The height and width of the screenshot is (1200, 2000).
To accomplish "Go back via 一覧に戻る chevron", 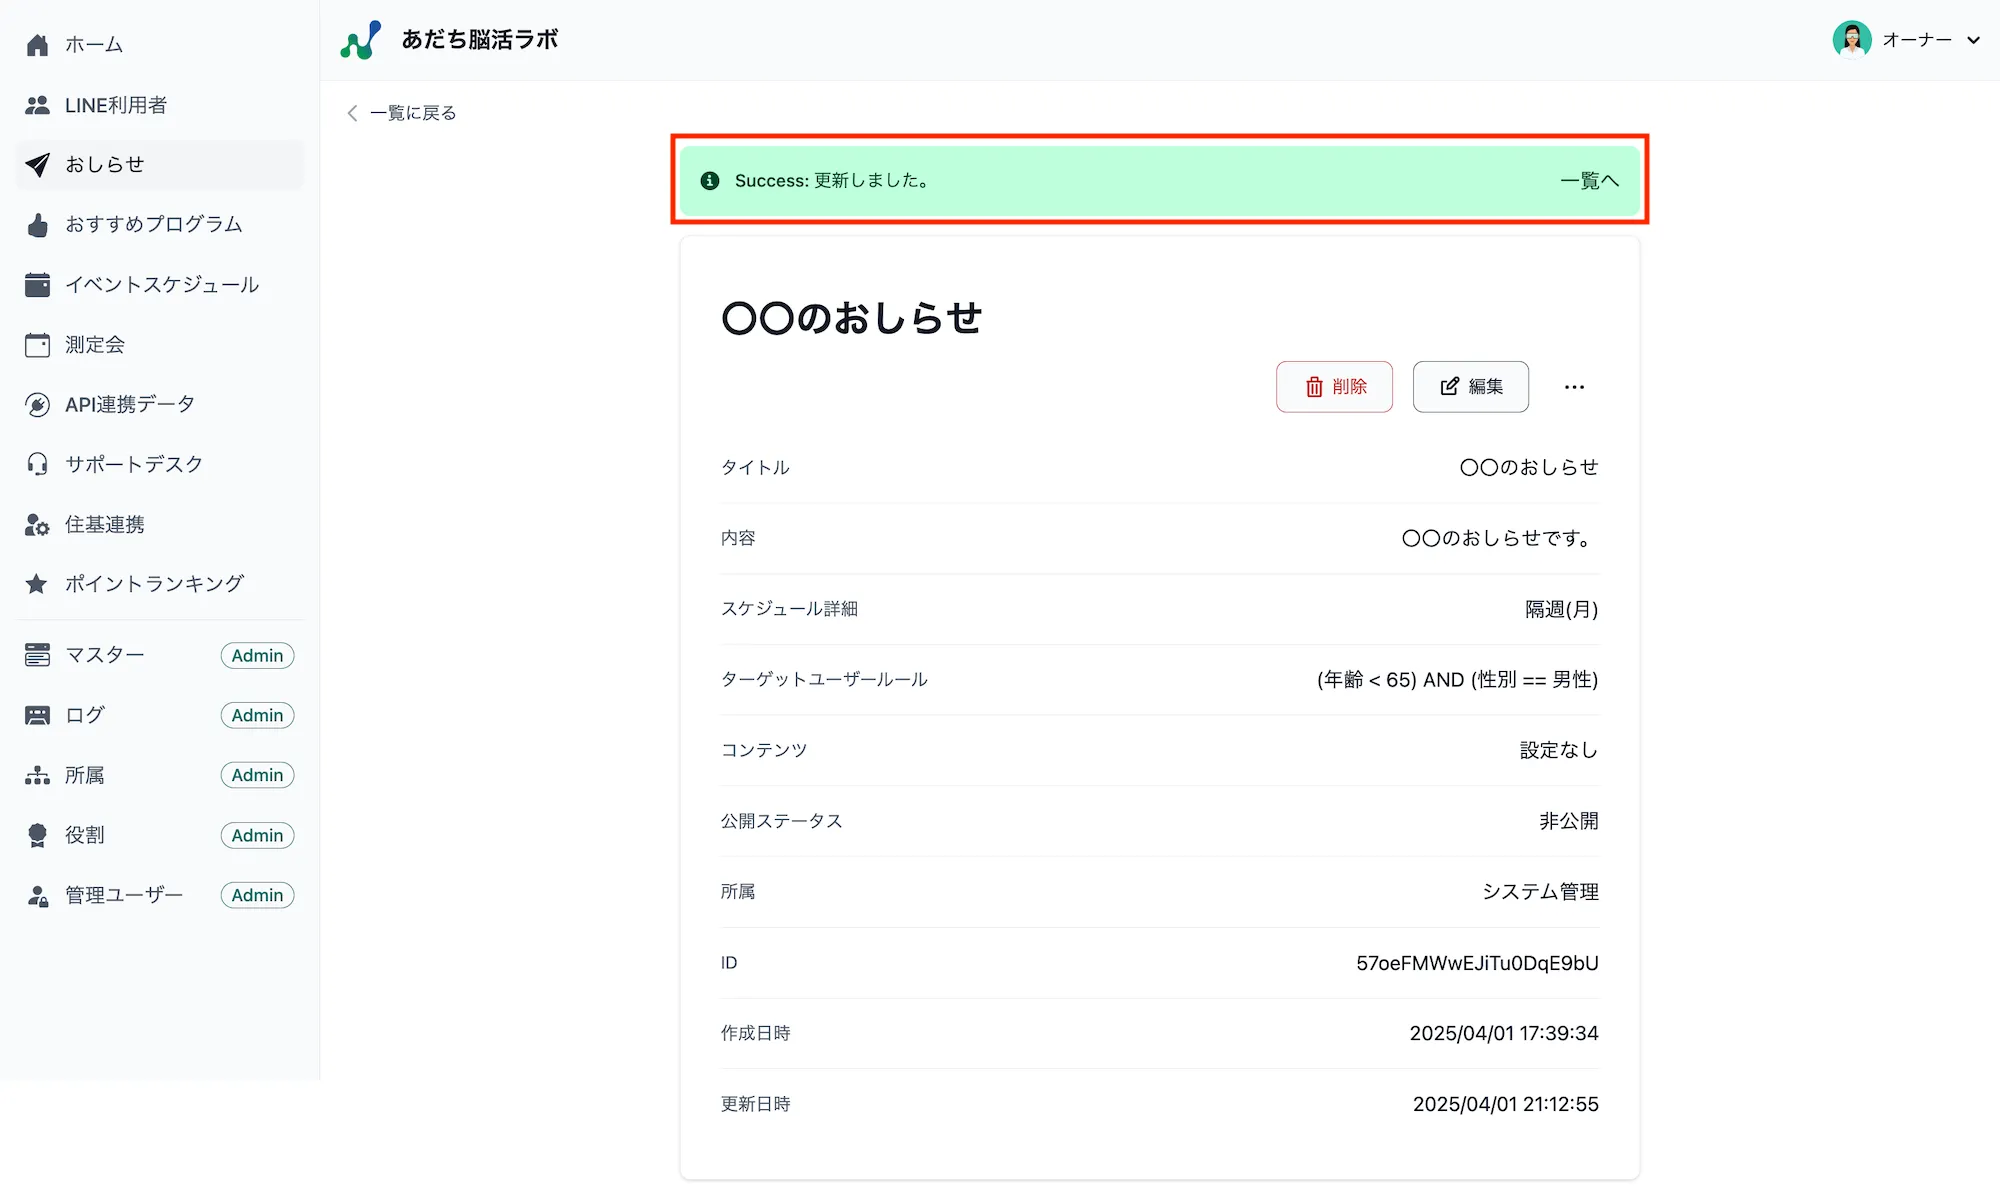I will click(x=352, y=113).
